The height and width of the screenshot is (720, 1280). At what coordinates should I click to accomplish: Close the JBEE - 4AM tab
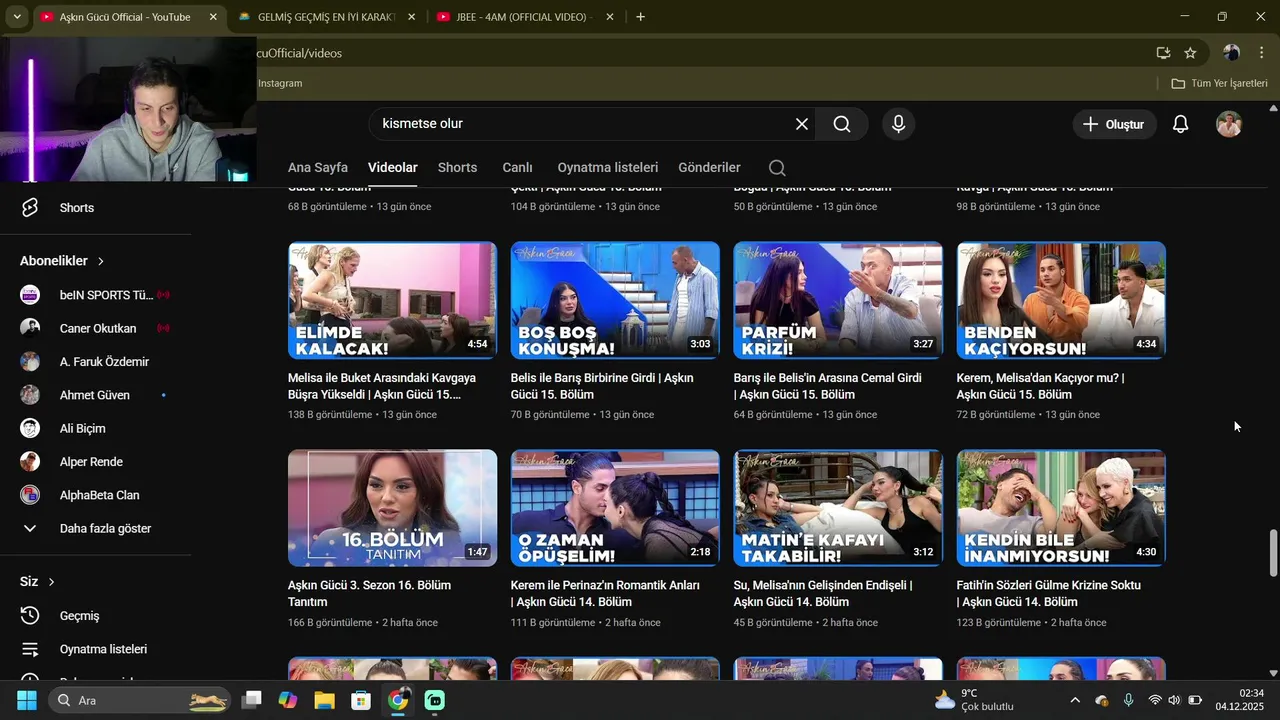click(x=610, y=17)
